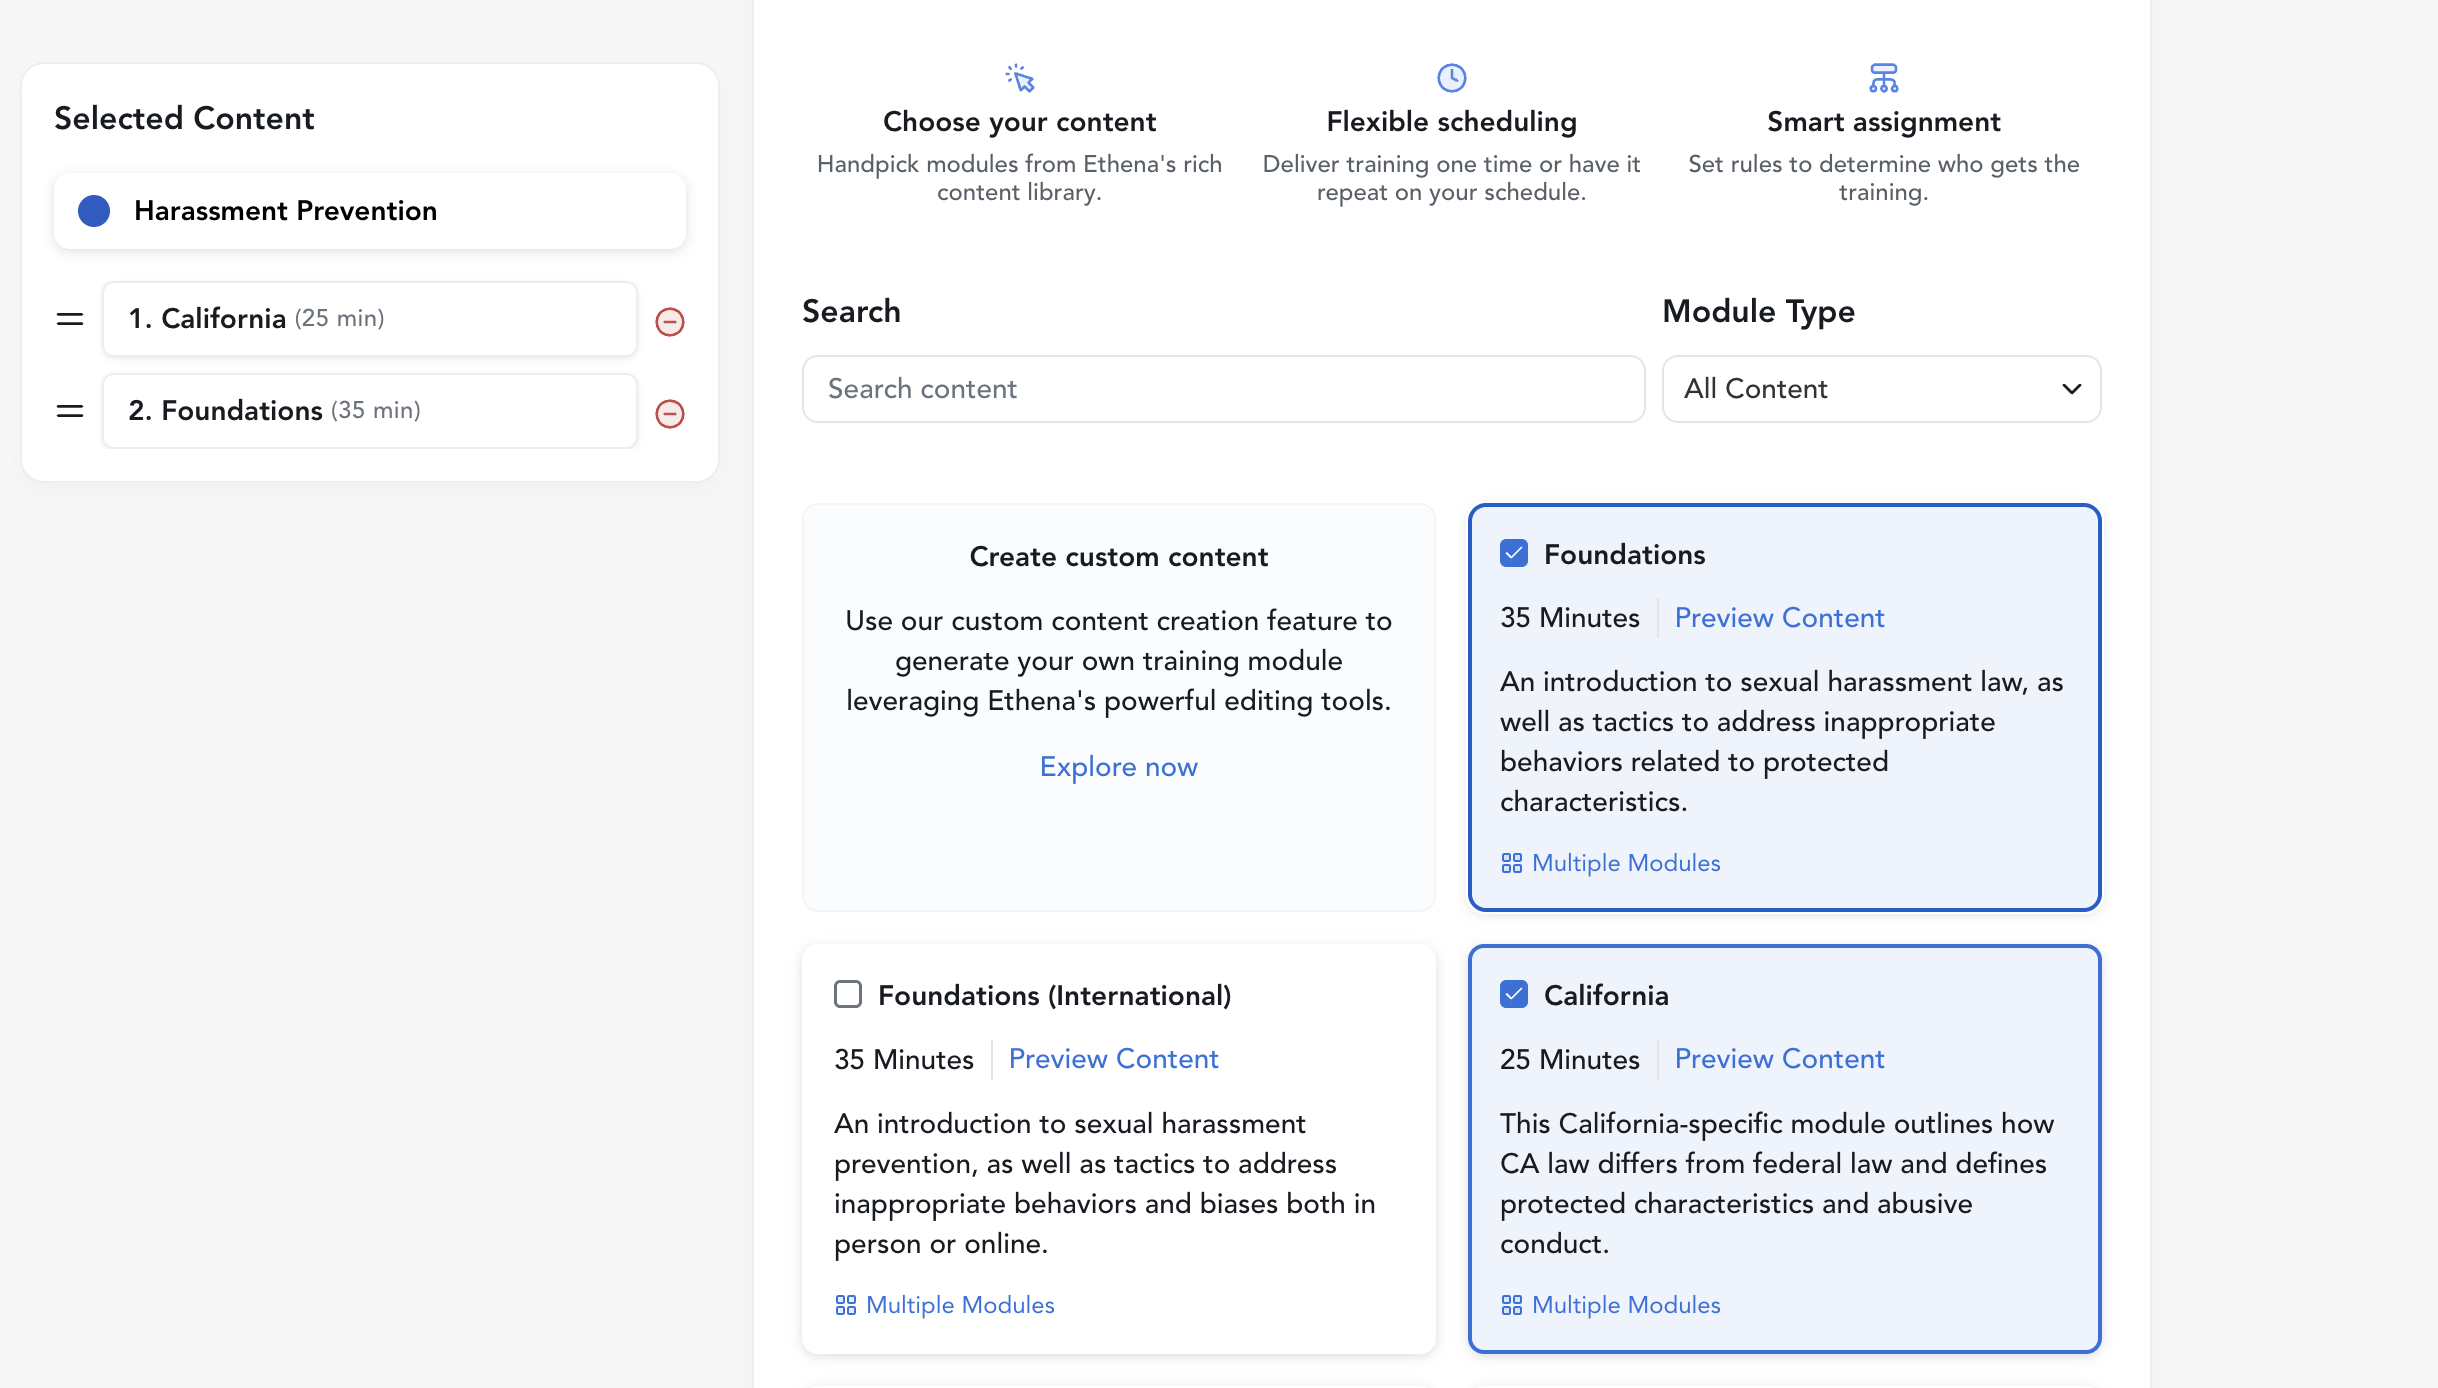
Task: Click the chevron arrow in Module Type selector
Action: 2071,389
